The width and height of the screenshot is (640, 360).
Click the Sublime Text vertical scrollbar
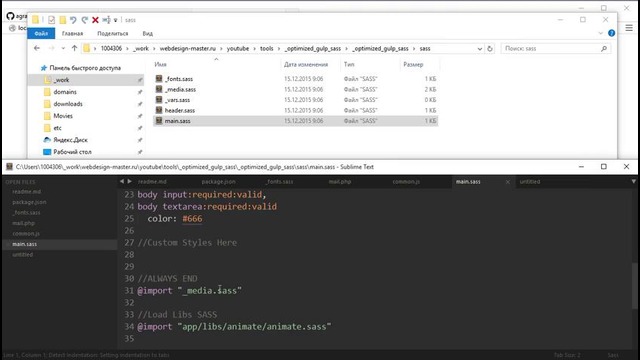(635, 286)
